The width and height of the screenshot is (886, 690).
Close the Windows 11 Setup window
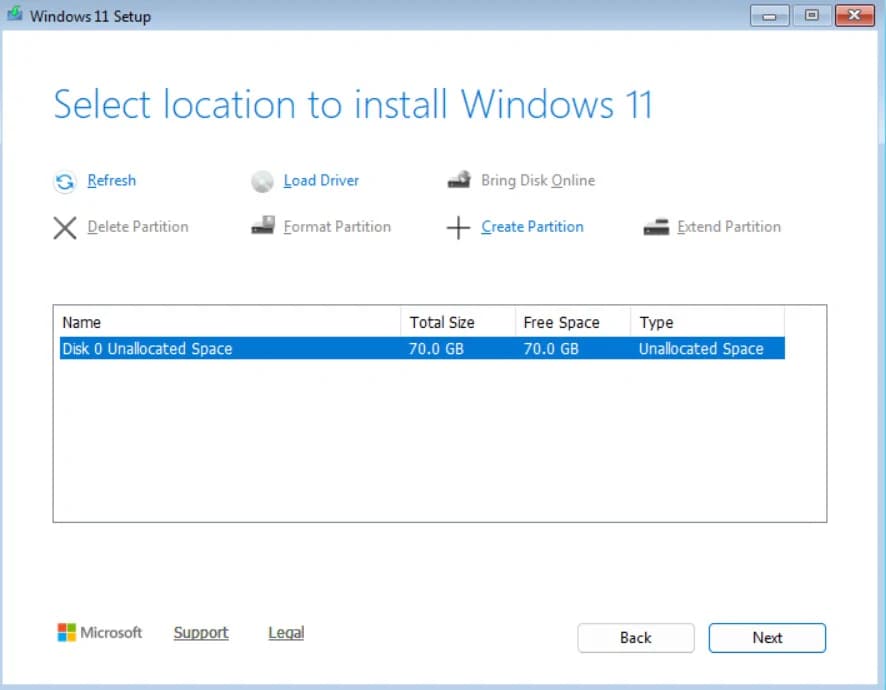854,15
